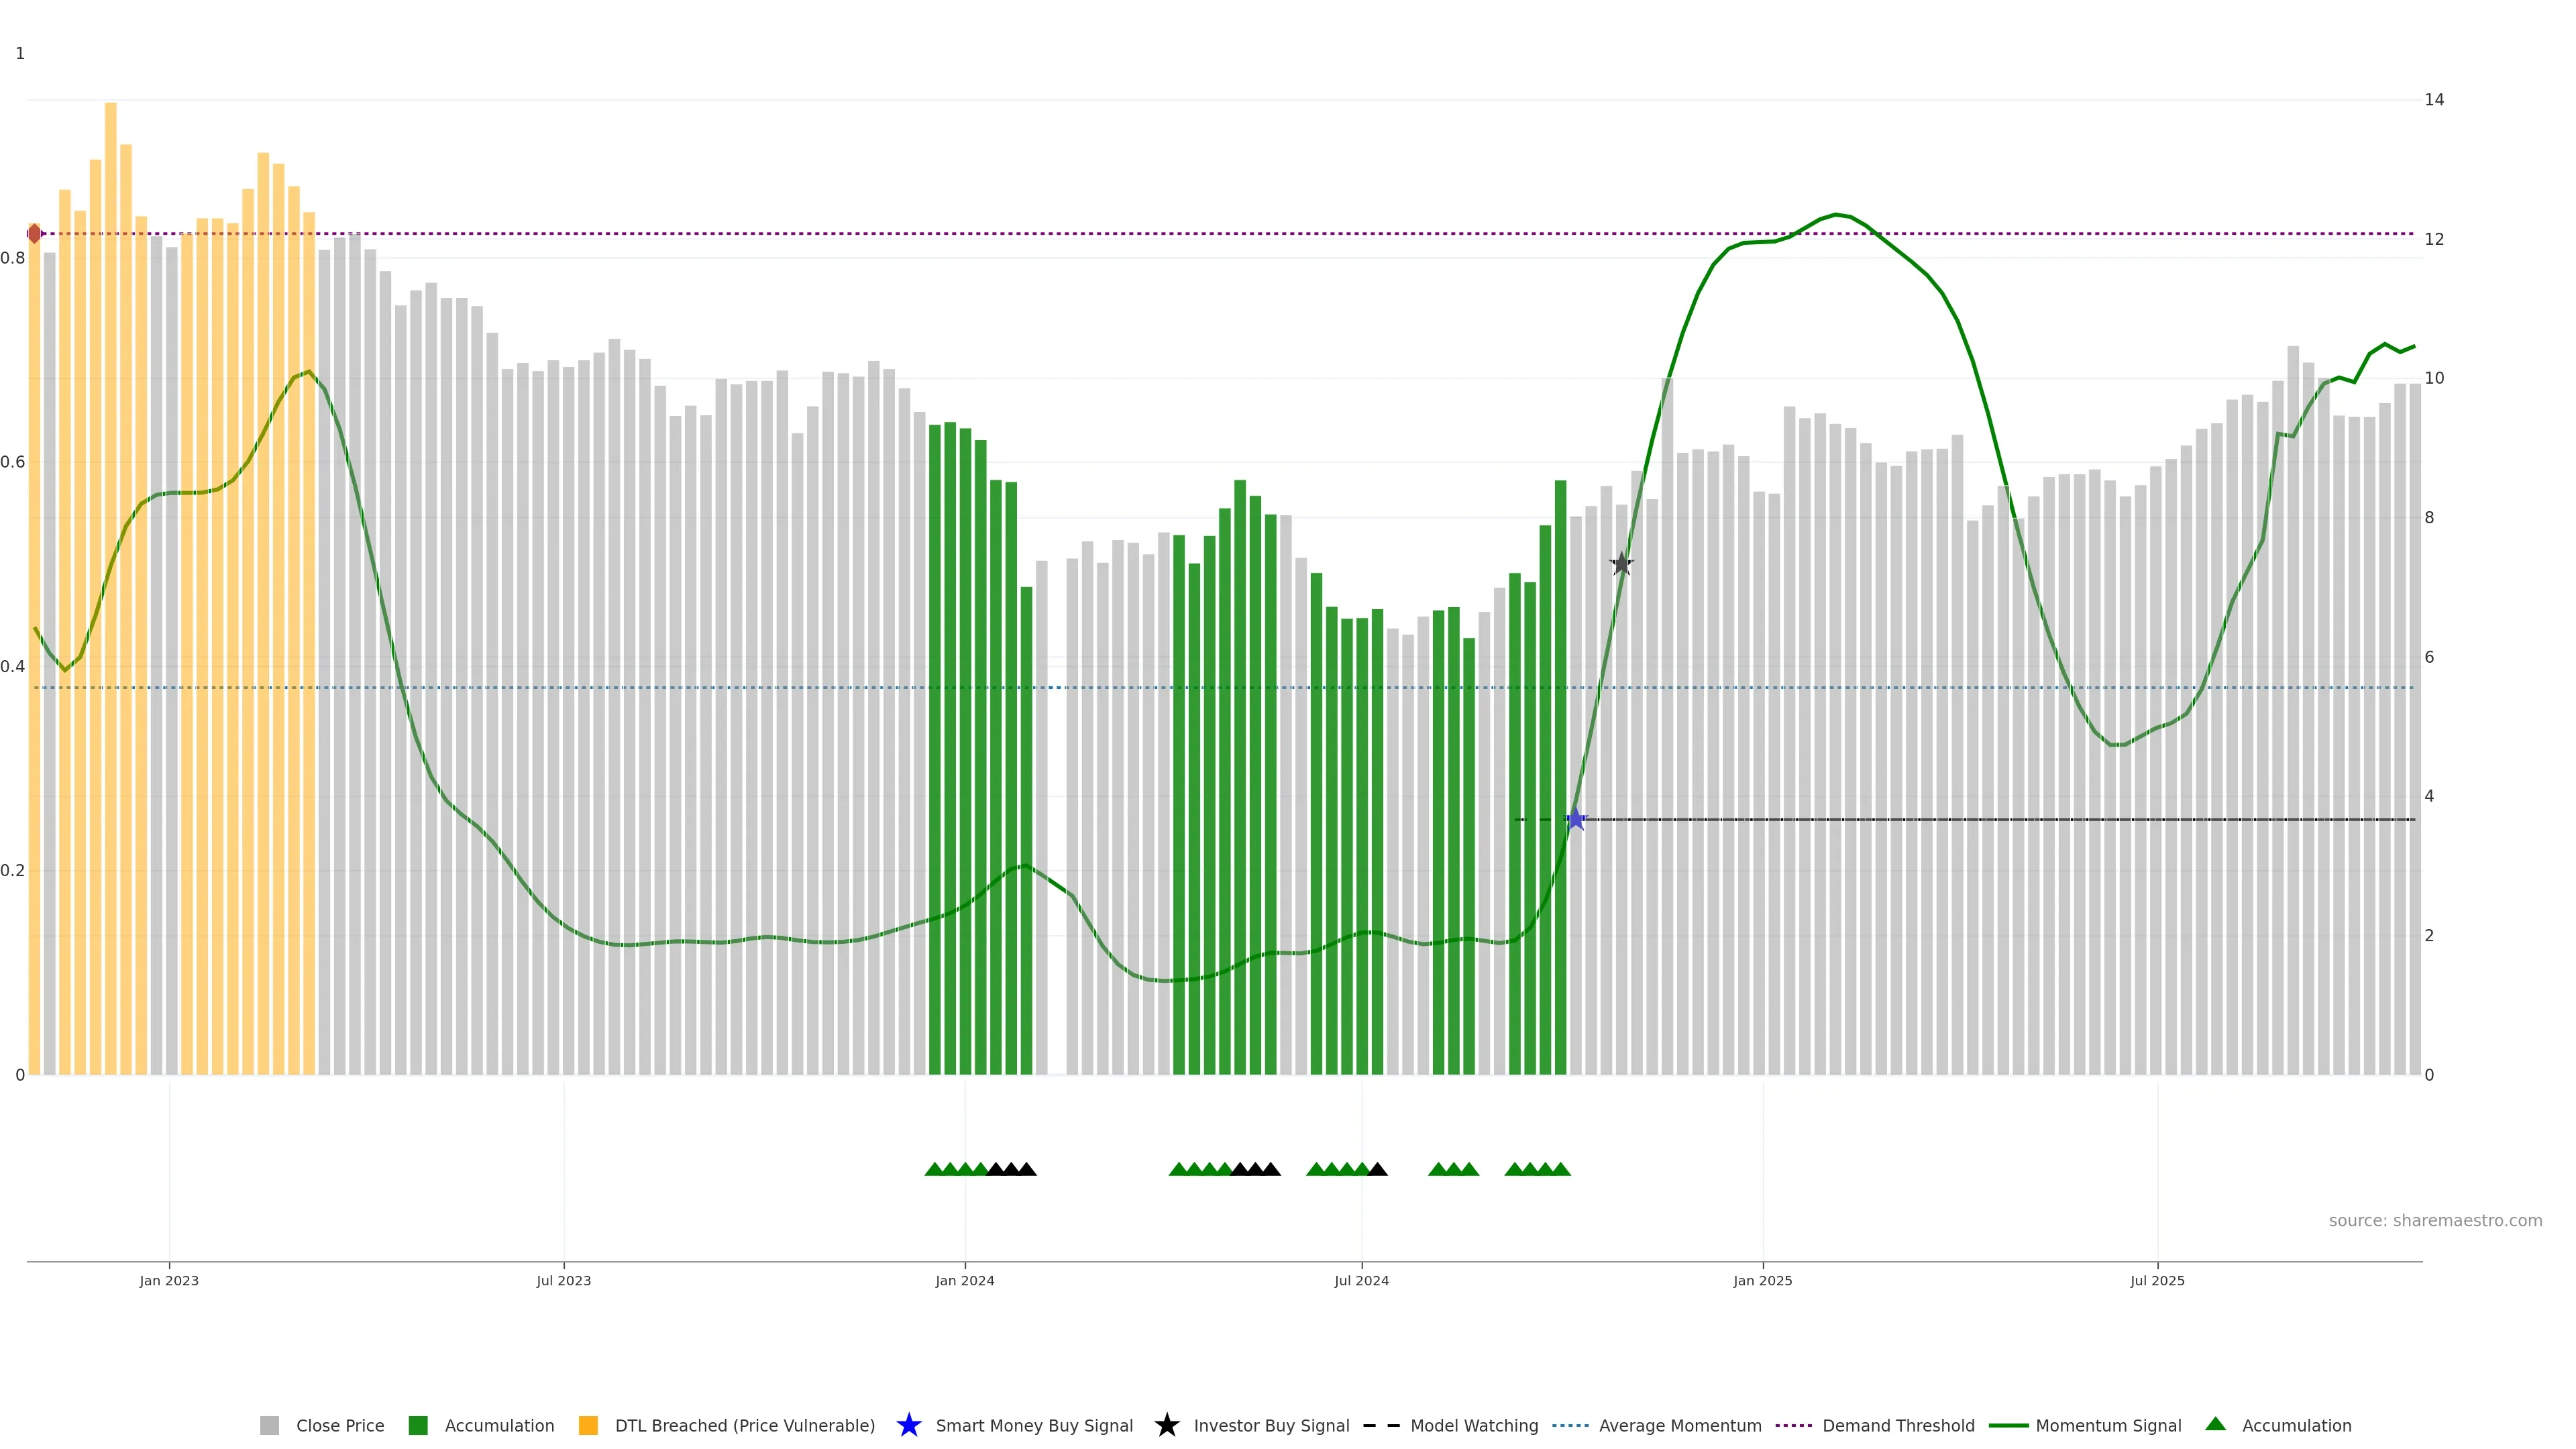
Task: Toggle Close Price series in legend
Action: [339, 1425]
